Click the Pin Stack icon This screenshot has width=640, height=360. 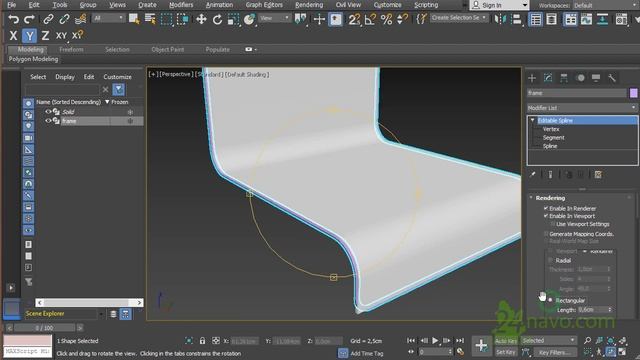click(533, 175)
